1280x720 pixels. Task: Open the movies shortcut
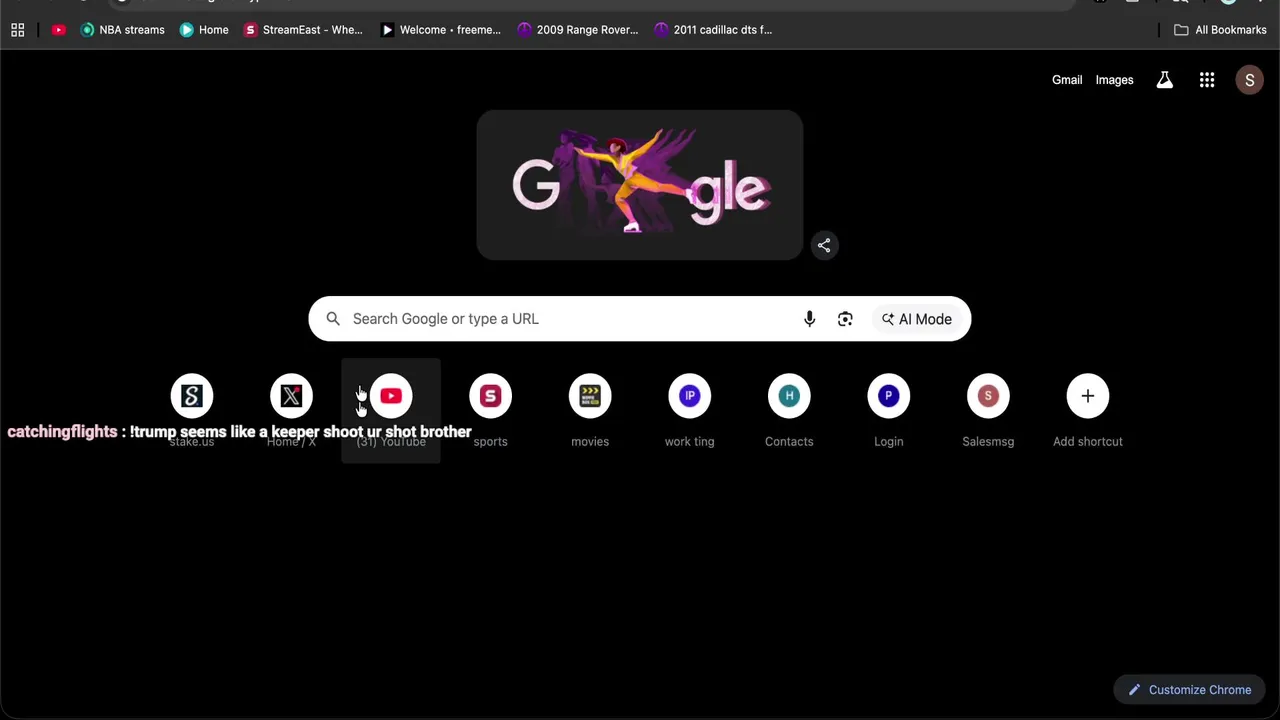[x=590, y=410]
